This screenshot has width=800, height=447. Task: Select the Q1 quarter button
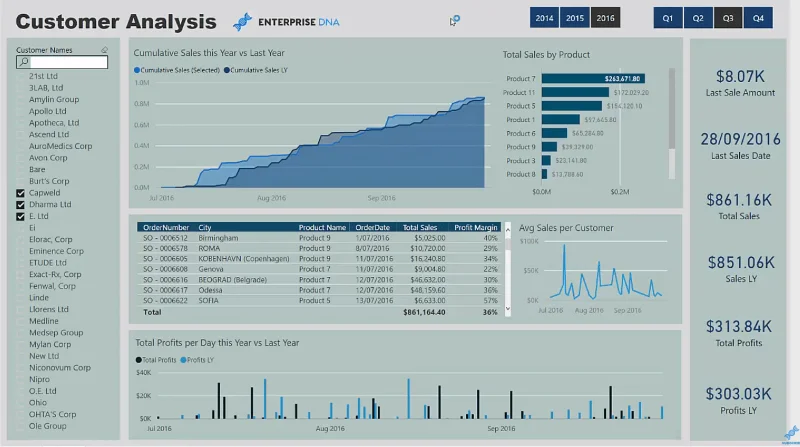668,18
